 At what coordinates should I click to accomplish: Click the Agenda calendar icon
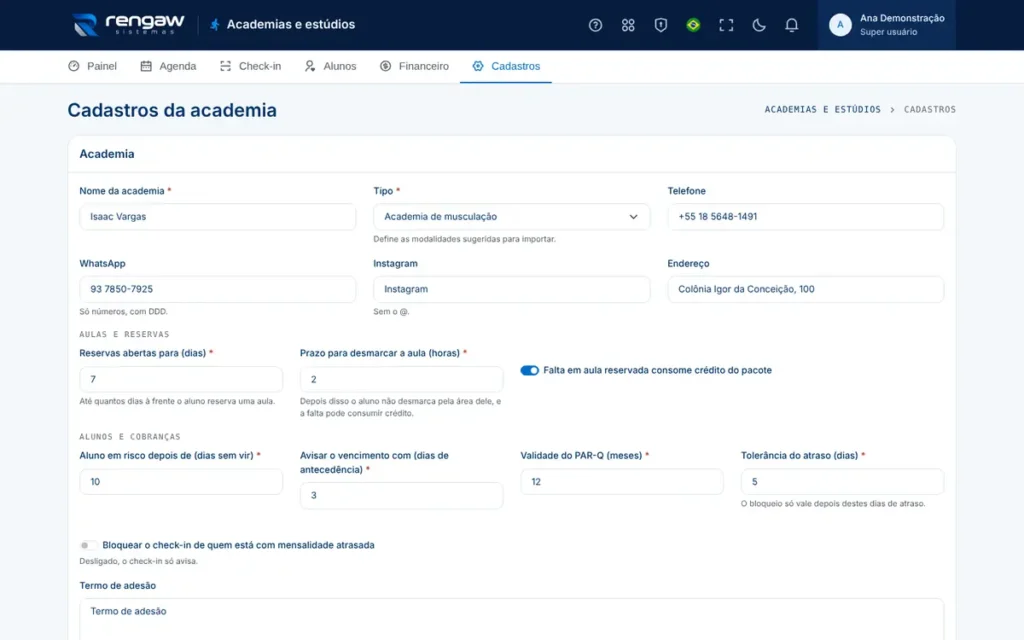146,66
